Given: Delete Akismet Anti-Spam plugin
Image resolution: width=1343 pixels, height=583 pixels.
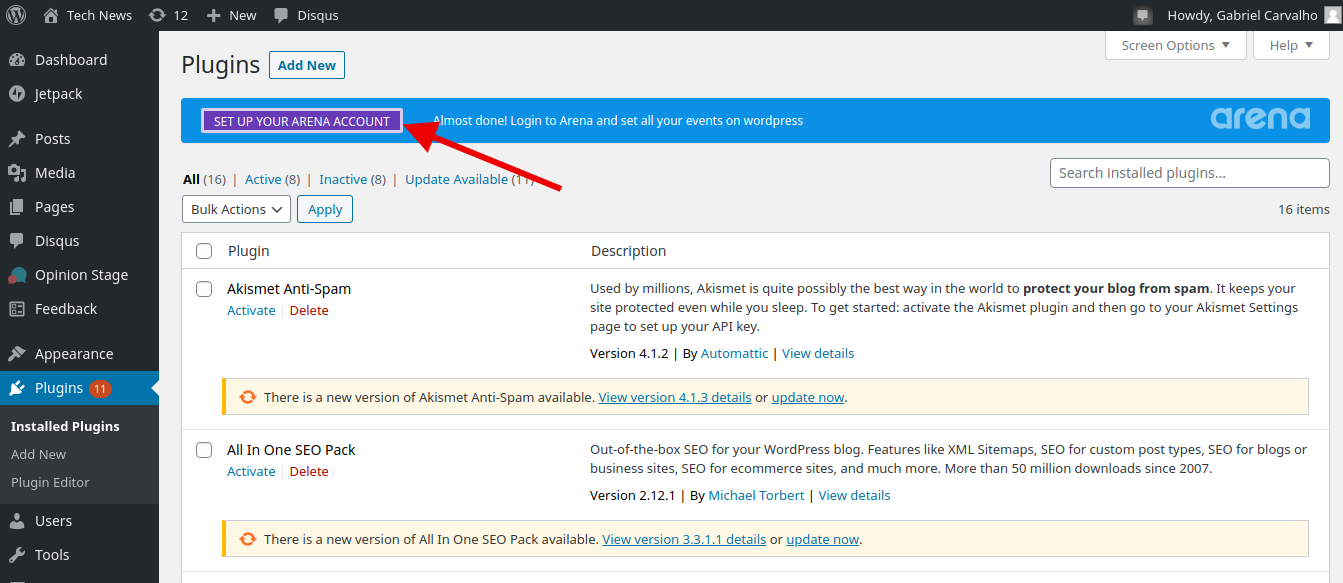Looking at the screenshot, I should point(309,310).
